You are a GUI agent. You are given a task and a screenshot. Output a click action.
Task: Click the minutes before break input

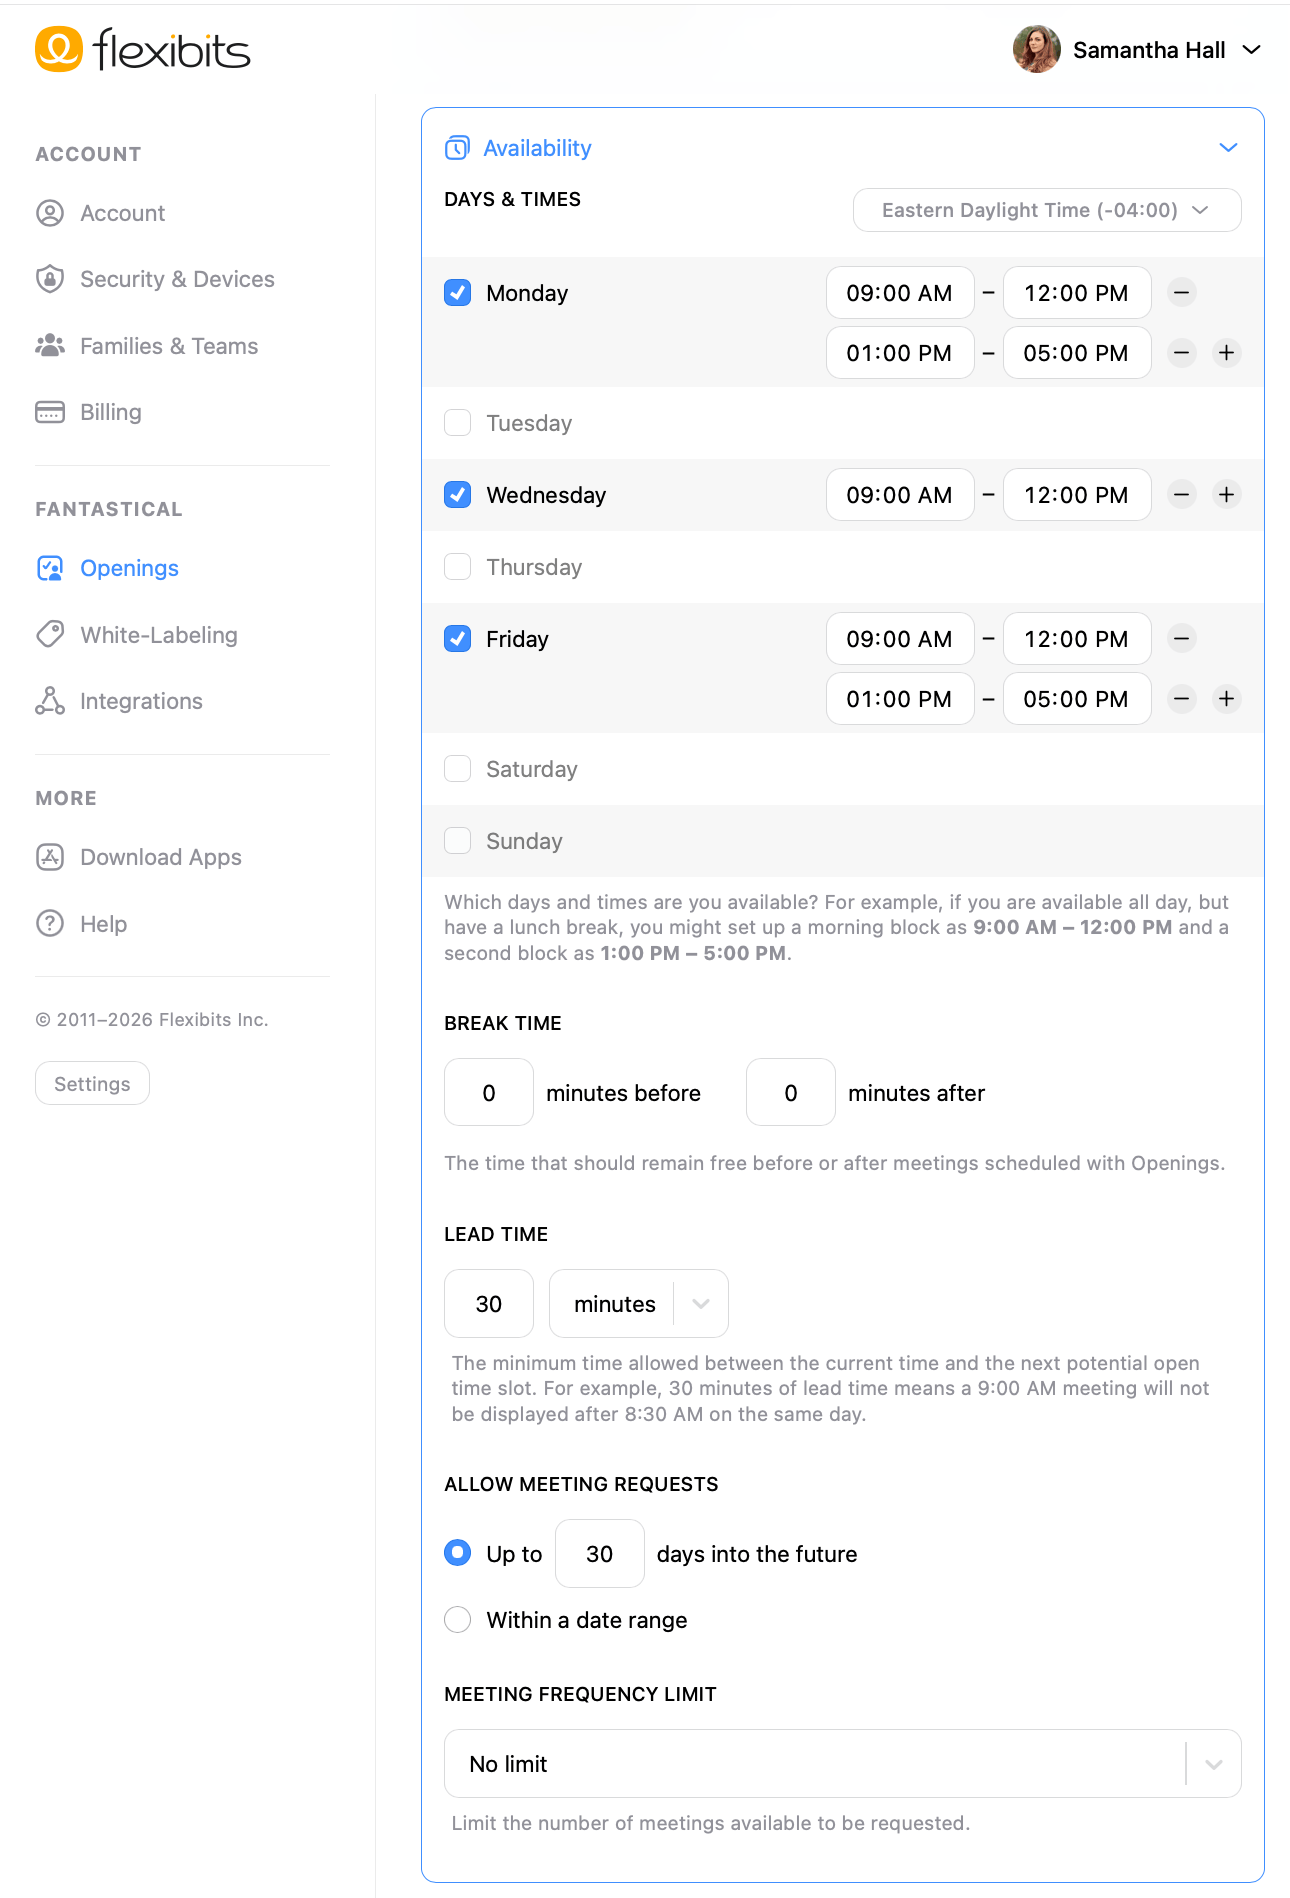point(489,1093)
